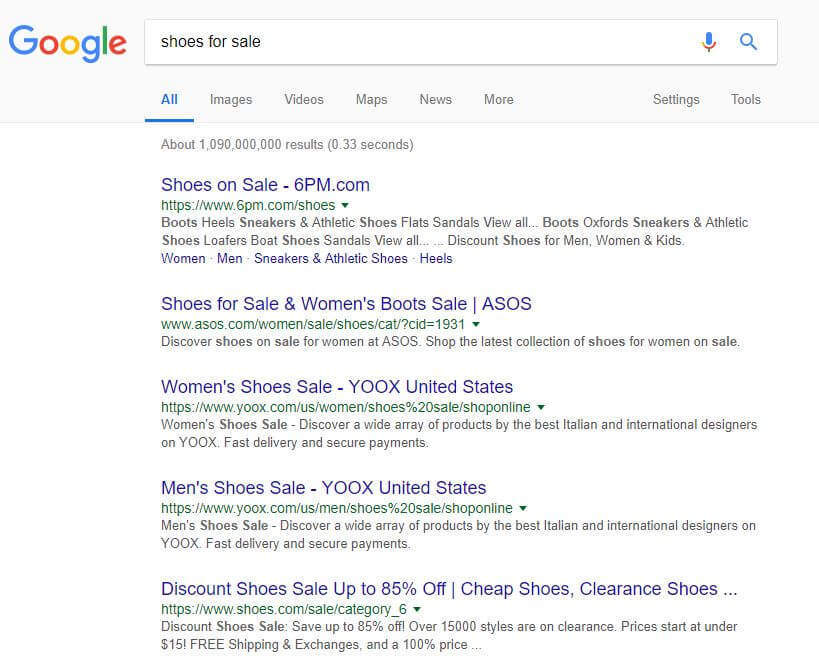Expand the arrow beside the yoox.com men URL
The height and width of the screenshot is (669, 819).
pyautogui.click(x=523, y=508)
